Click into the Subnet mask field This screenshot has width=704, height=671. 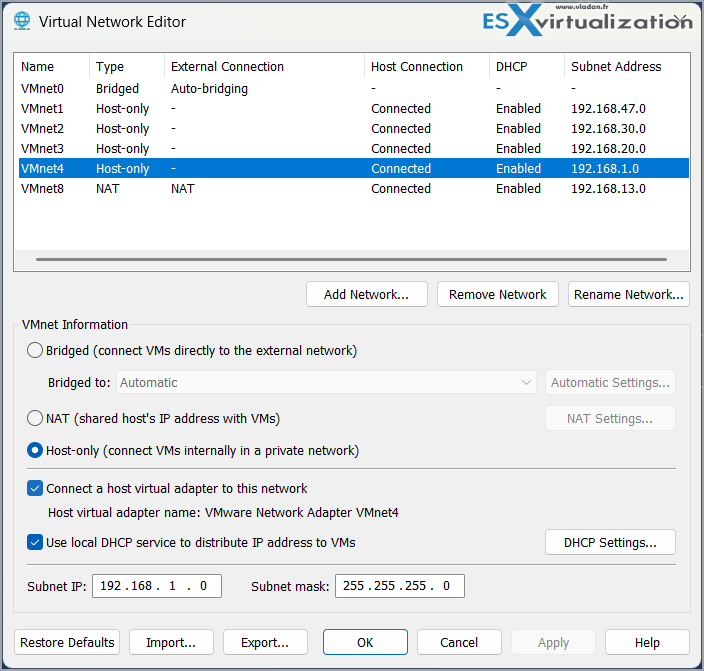(x=399, y=586)
